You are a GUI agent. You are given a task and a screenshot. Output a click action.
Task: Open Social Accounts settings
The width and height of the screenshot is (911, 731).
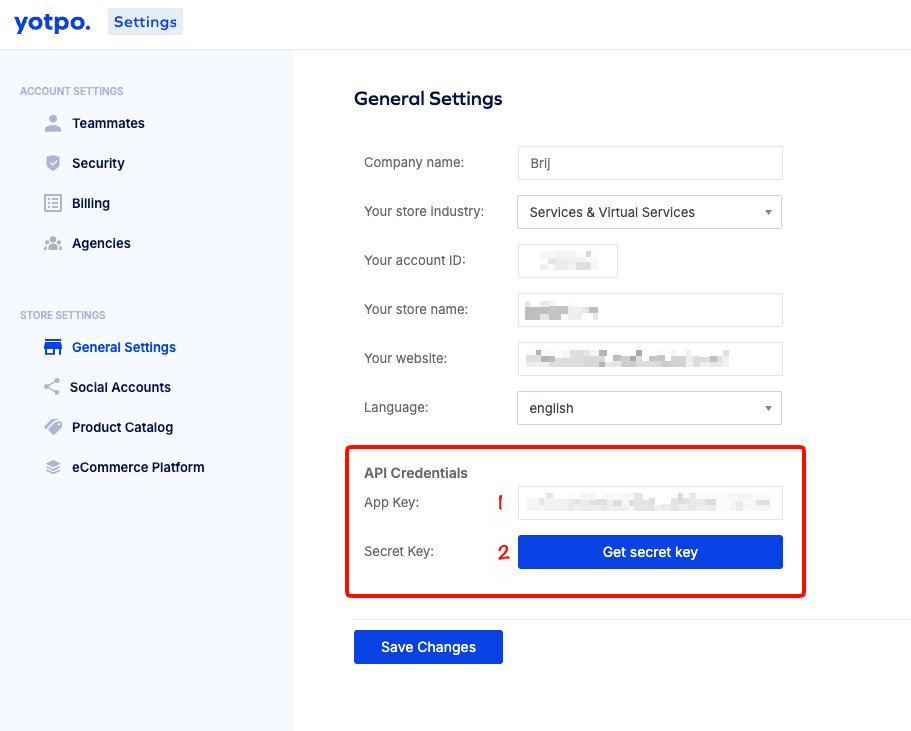[x=120, y=387]
